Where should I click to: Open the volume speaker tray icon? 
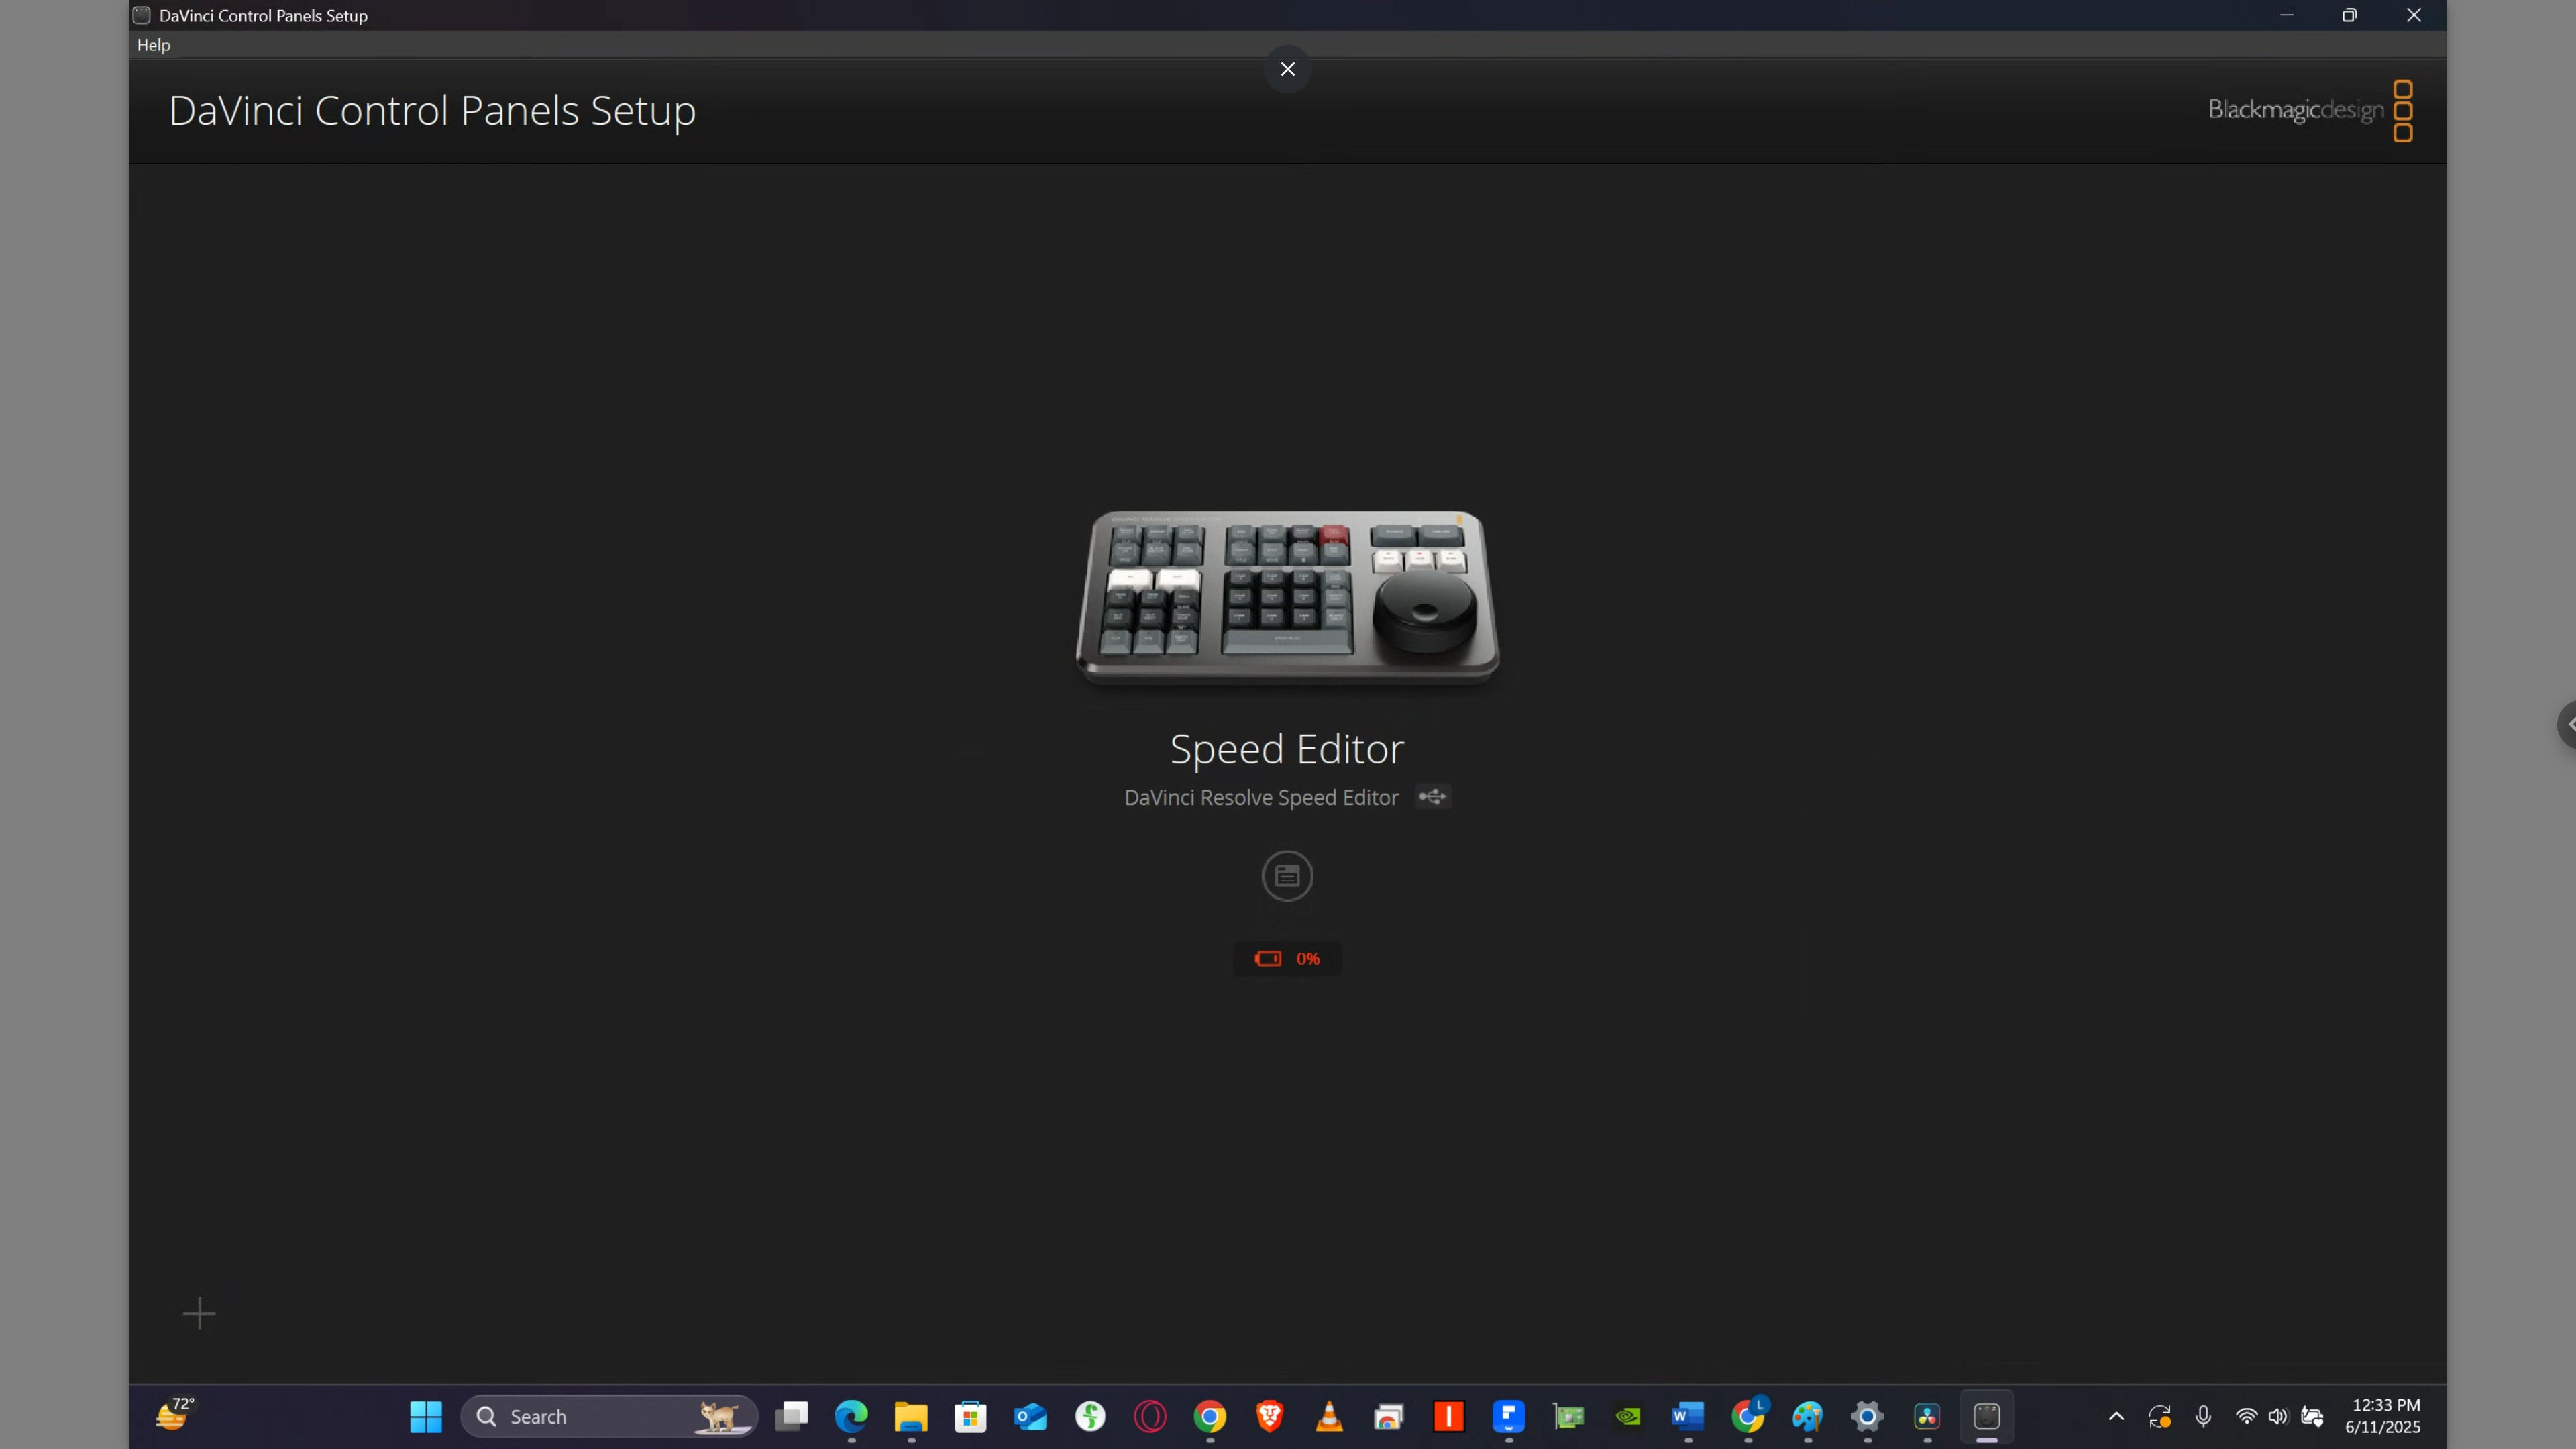pos(2278,1416)
